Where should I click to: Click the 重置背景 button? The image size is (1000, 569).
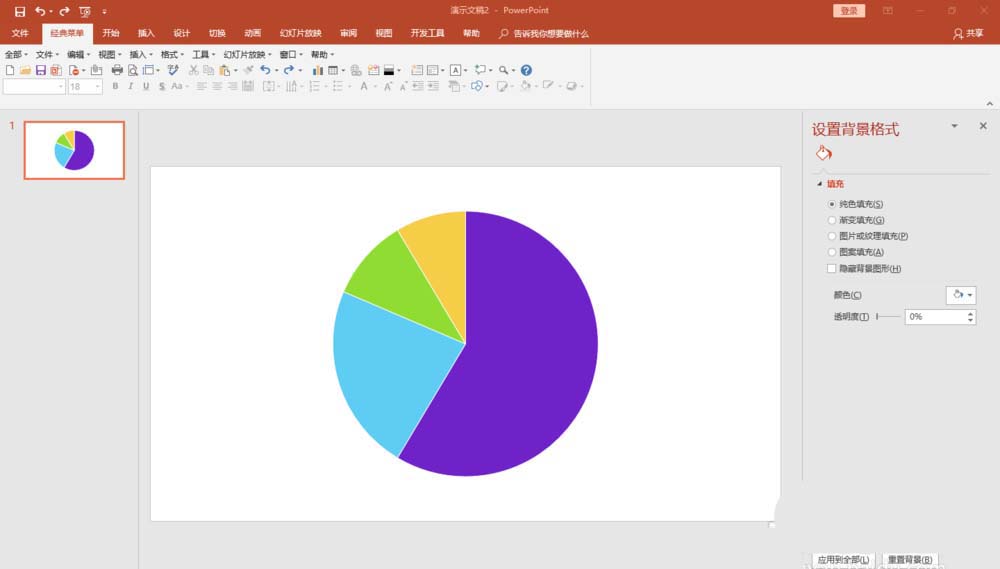click(910, 560)
